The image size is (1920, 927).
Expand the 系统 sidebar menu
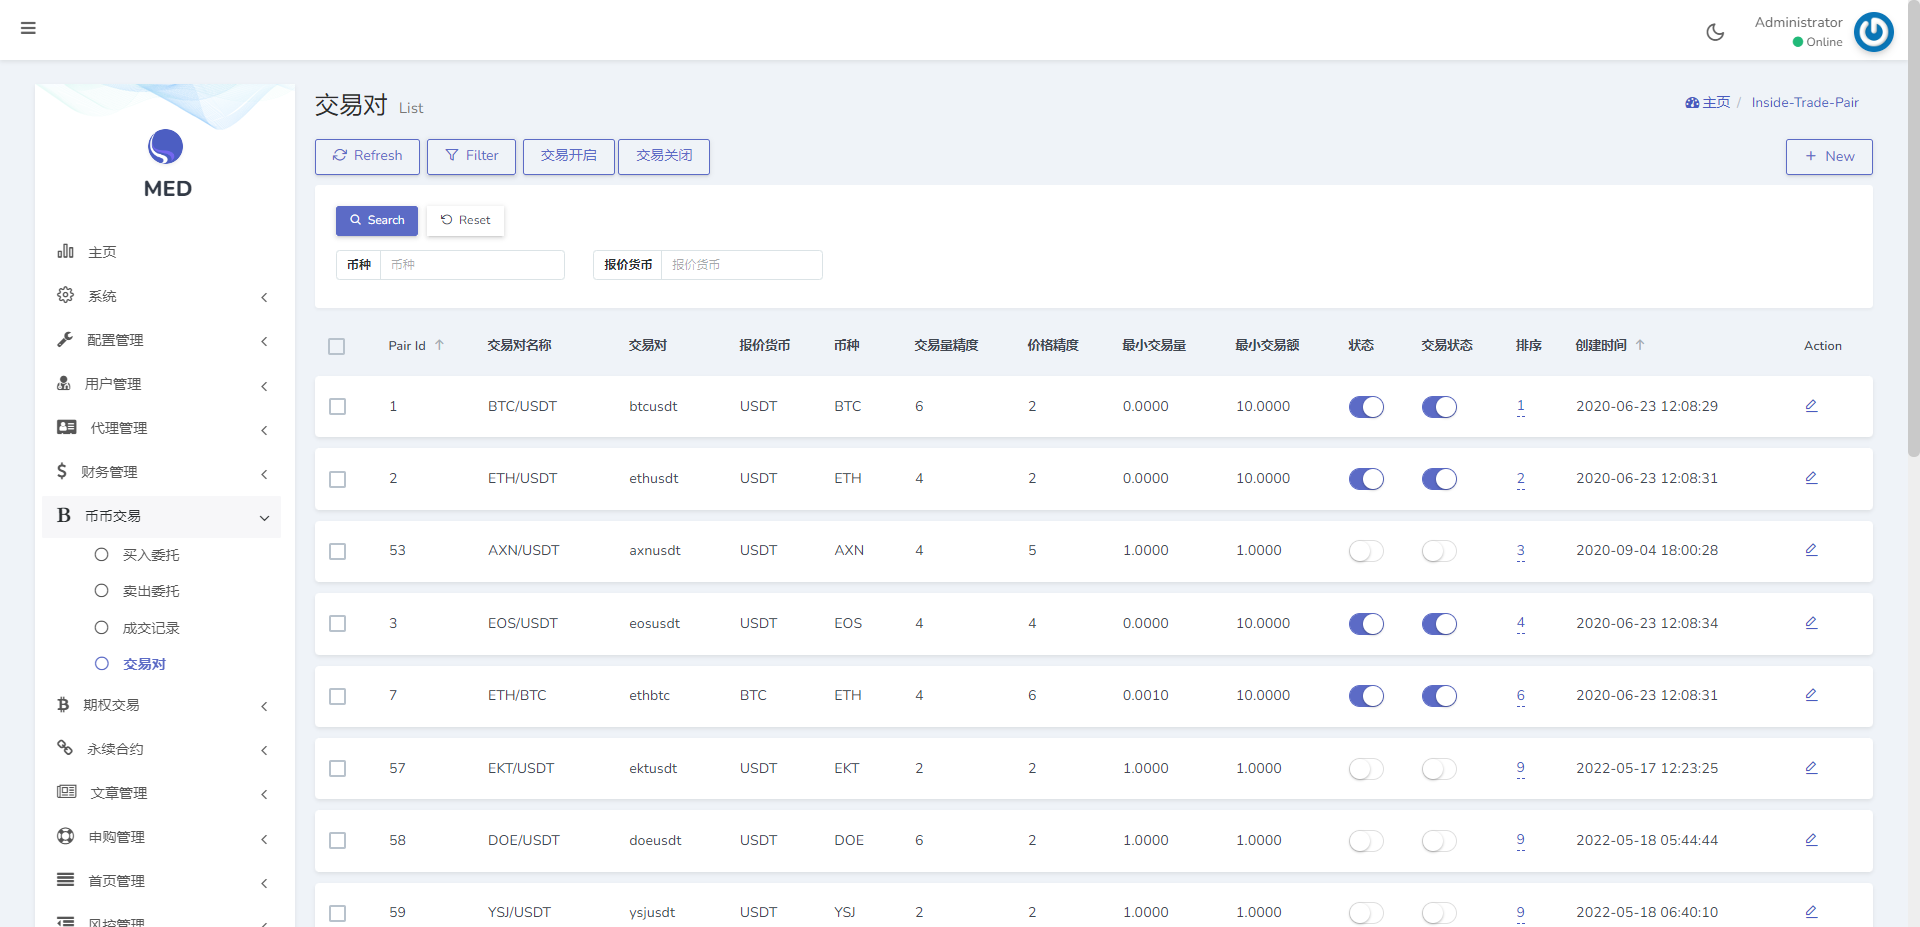(x=162, y=296)
